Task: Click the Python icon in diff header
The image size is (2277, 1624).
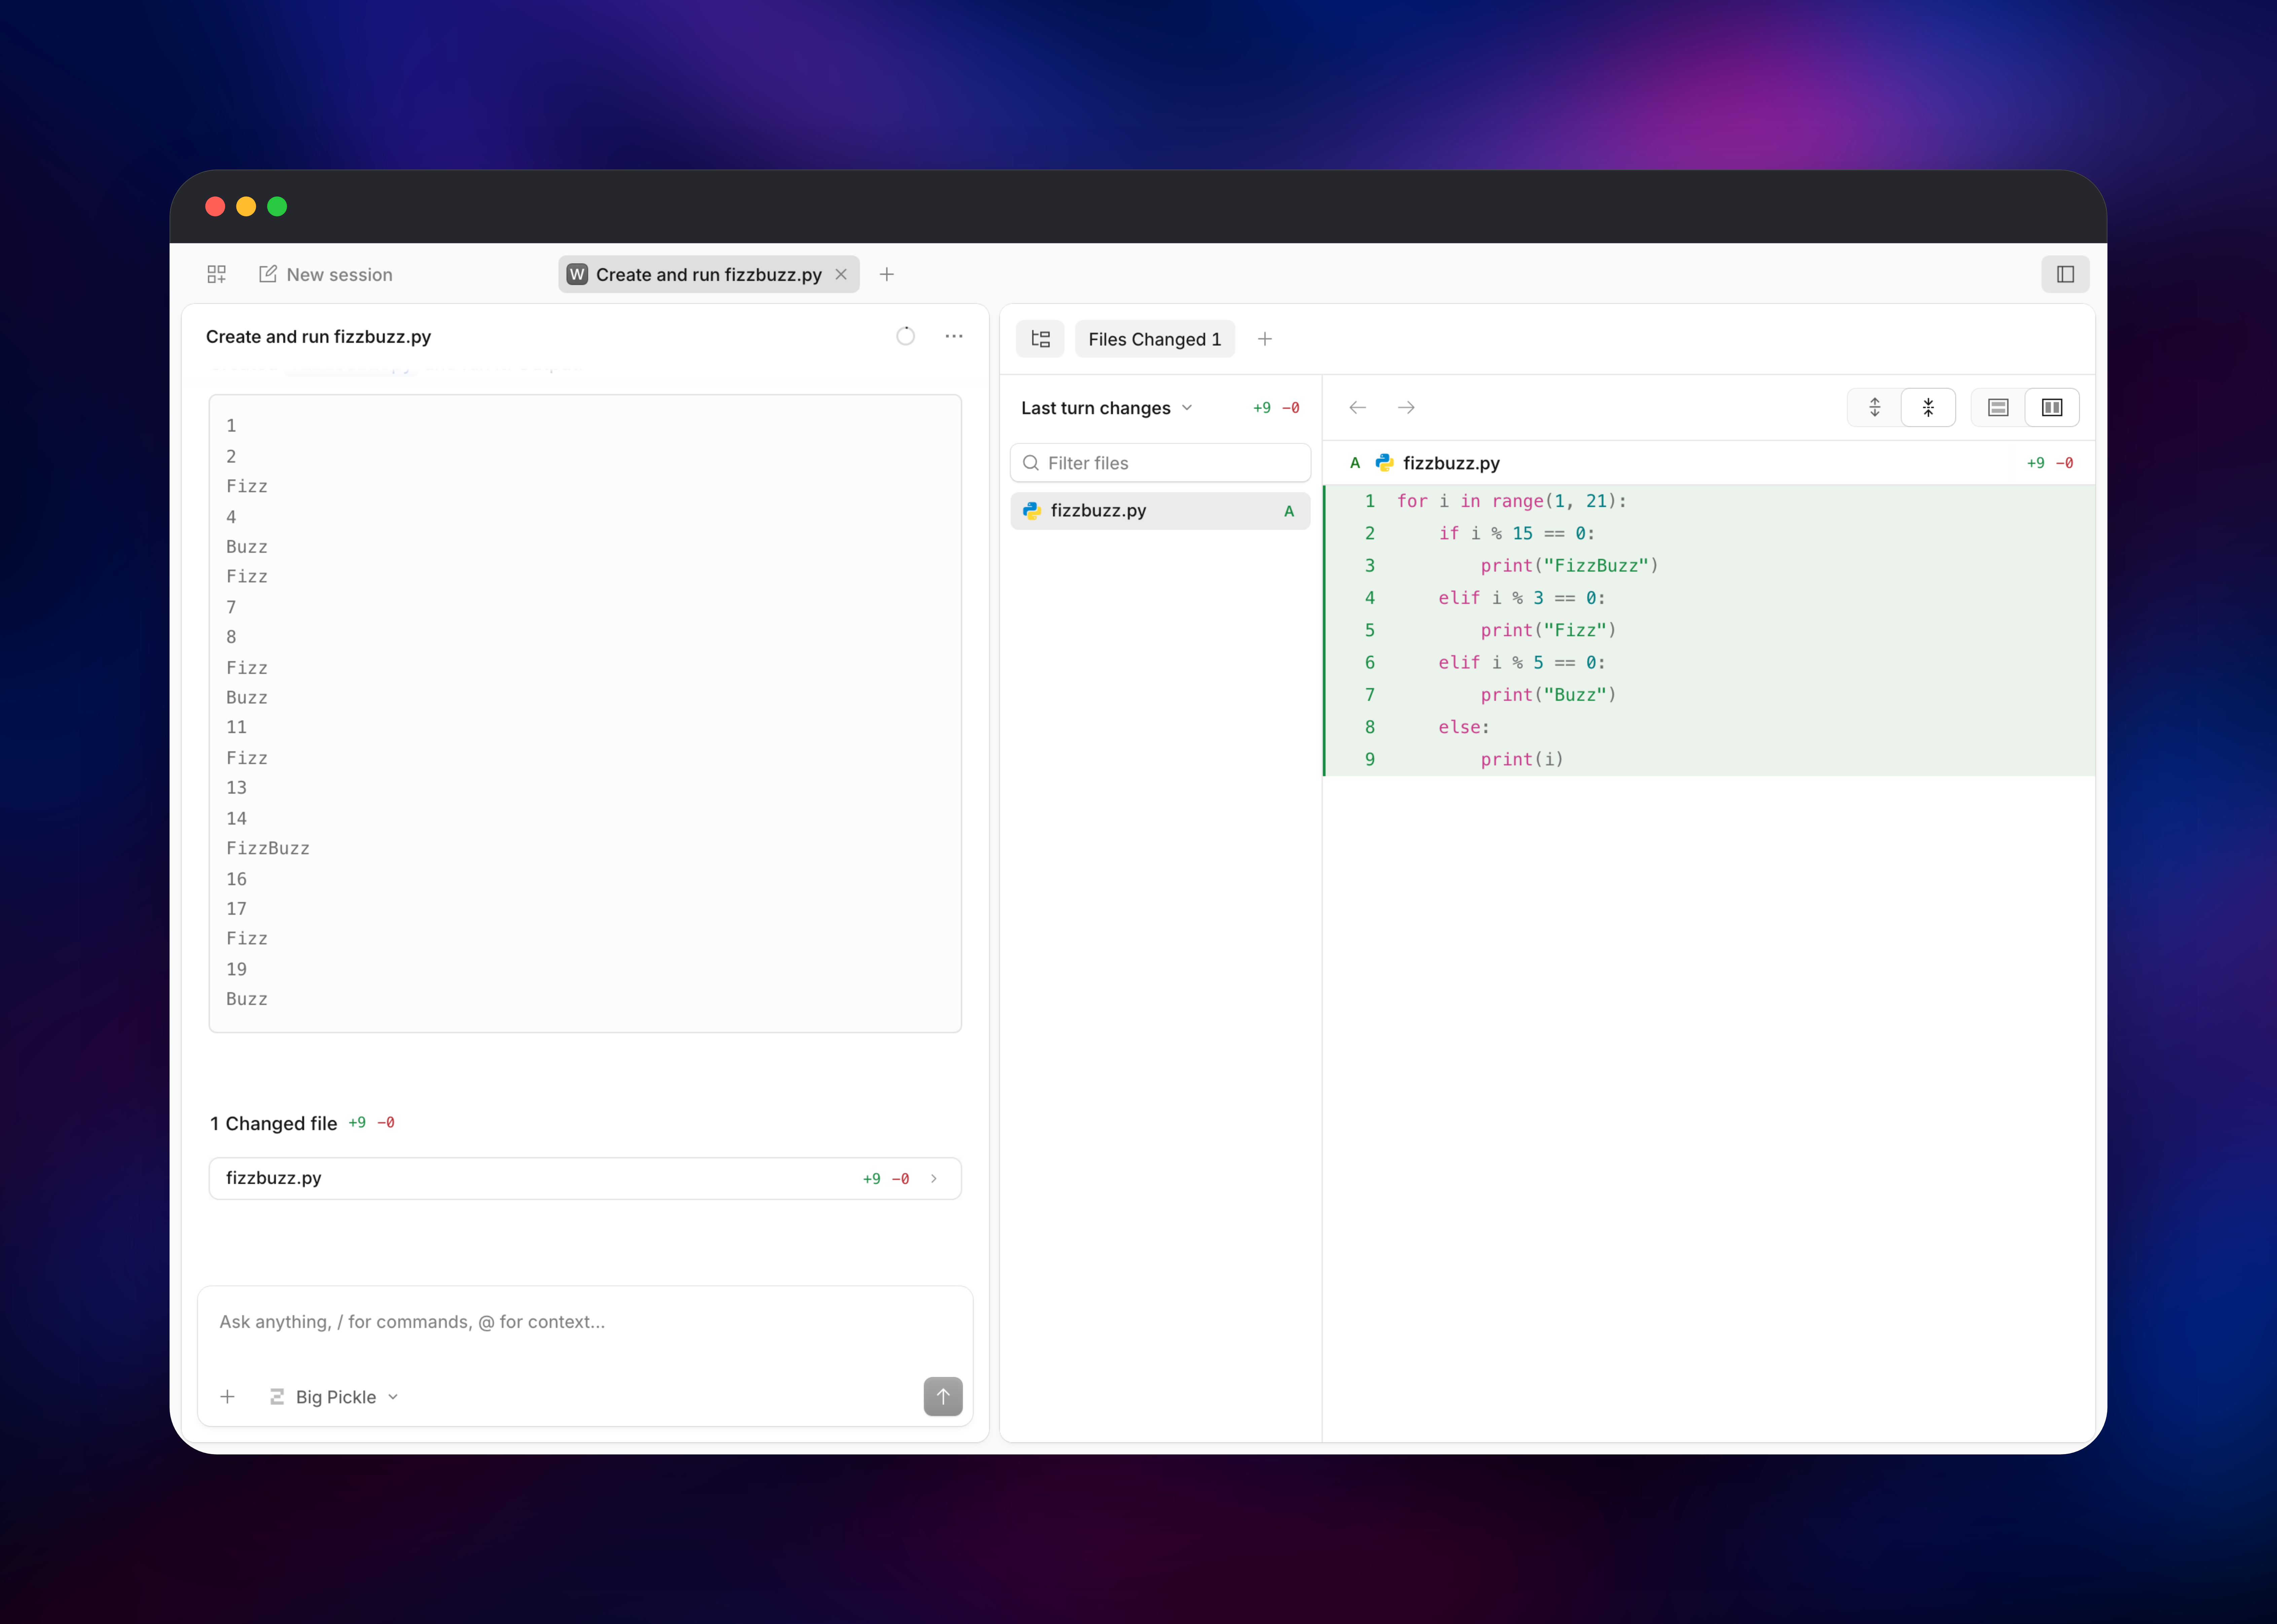Action: coord(1384,463)
